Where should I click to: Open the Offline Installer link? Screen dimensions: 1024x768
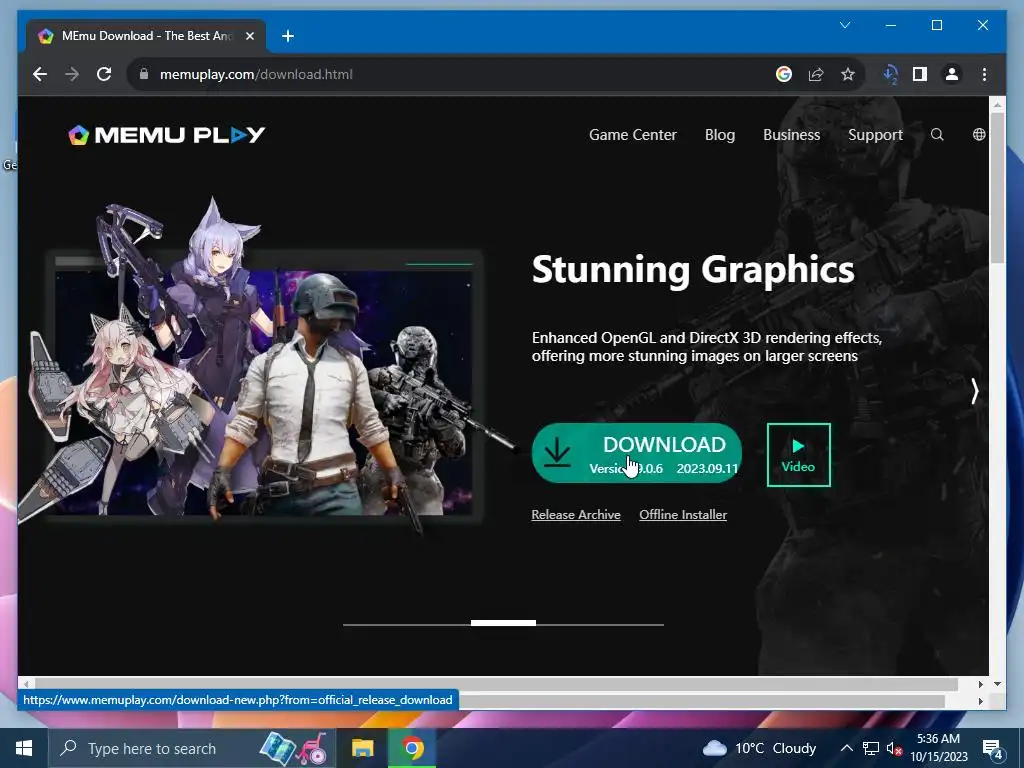coord(683,515)
